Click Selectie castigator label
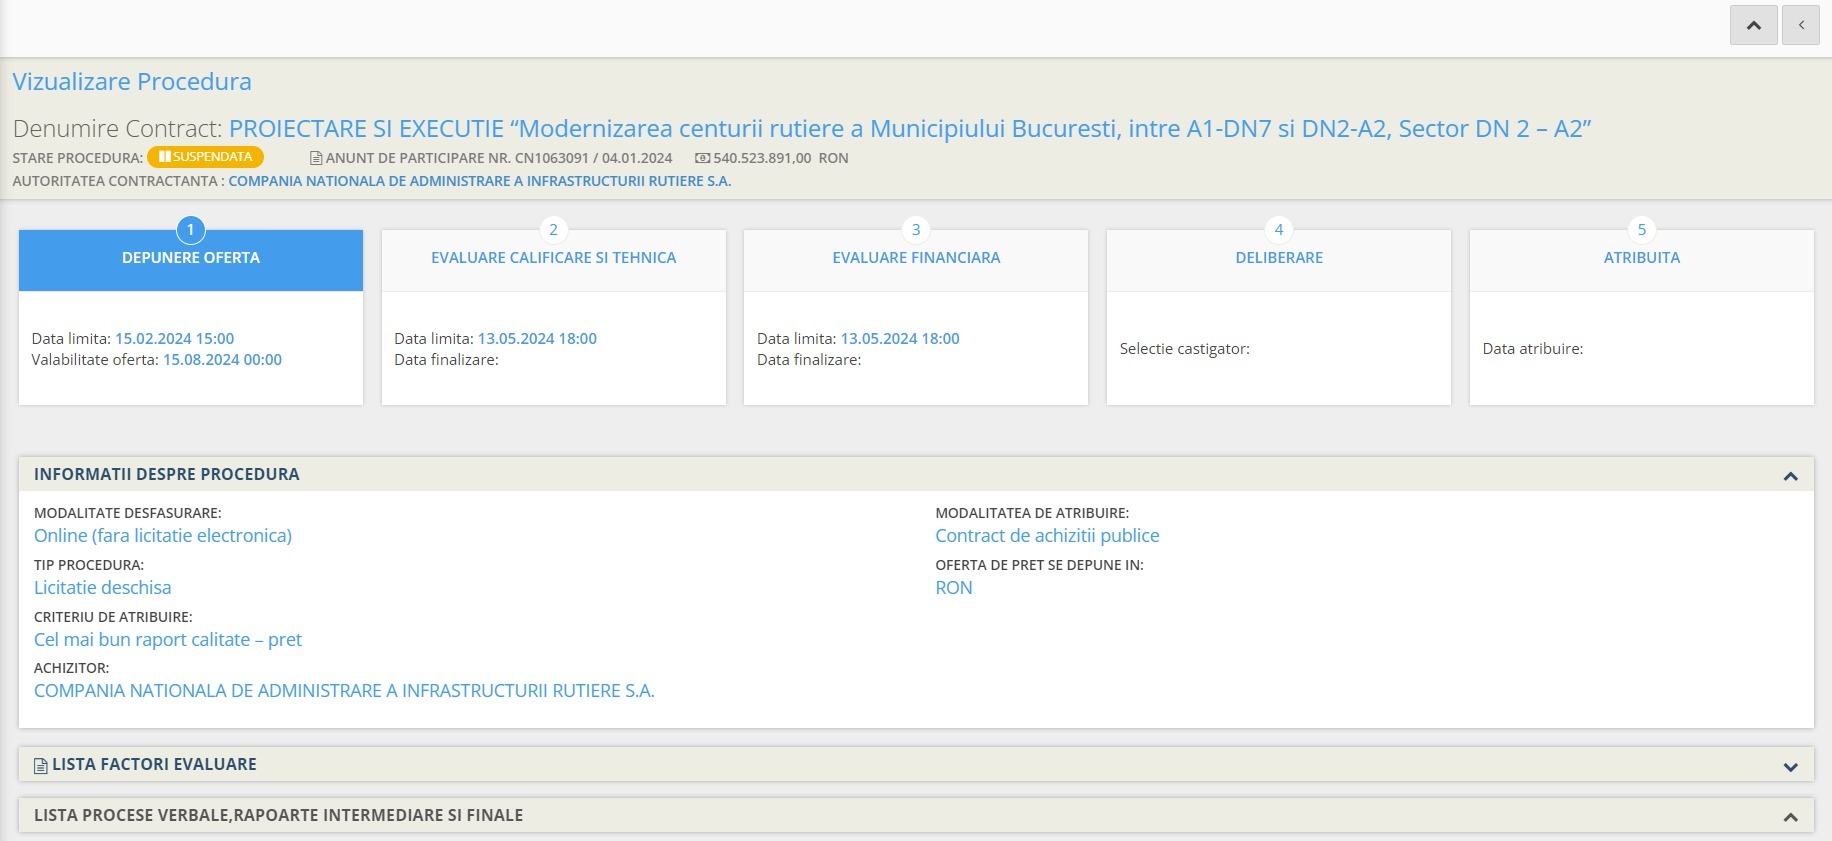Viewport: 1832px width, 841px height. pos(1185,349)
